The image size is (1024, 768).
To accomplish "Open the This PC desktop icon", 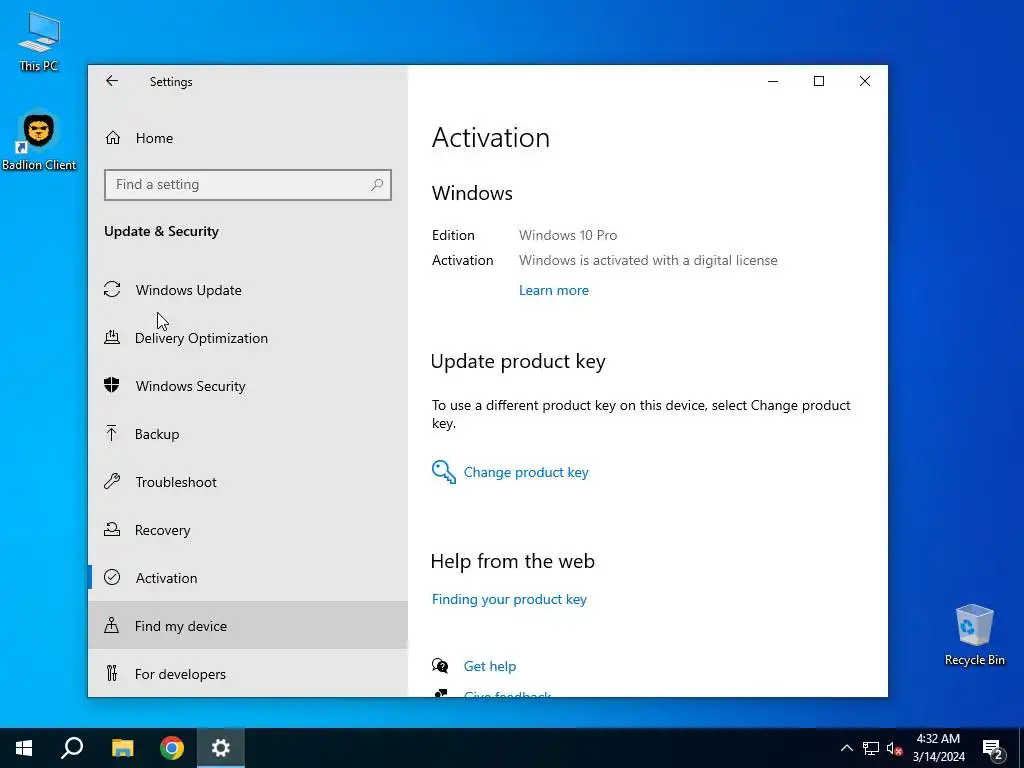I will coord(39,41).
